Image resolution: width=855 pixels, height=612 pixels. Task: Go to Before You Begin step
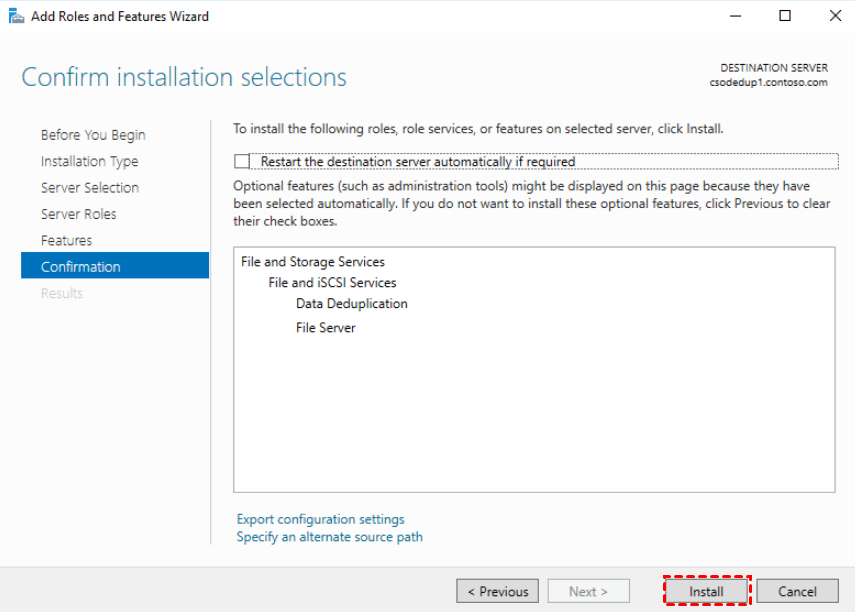click(93, 135)
